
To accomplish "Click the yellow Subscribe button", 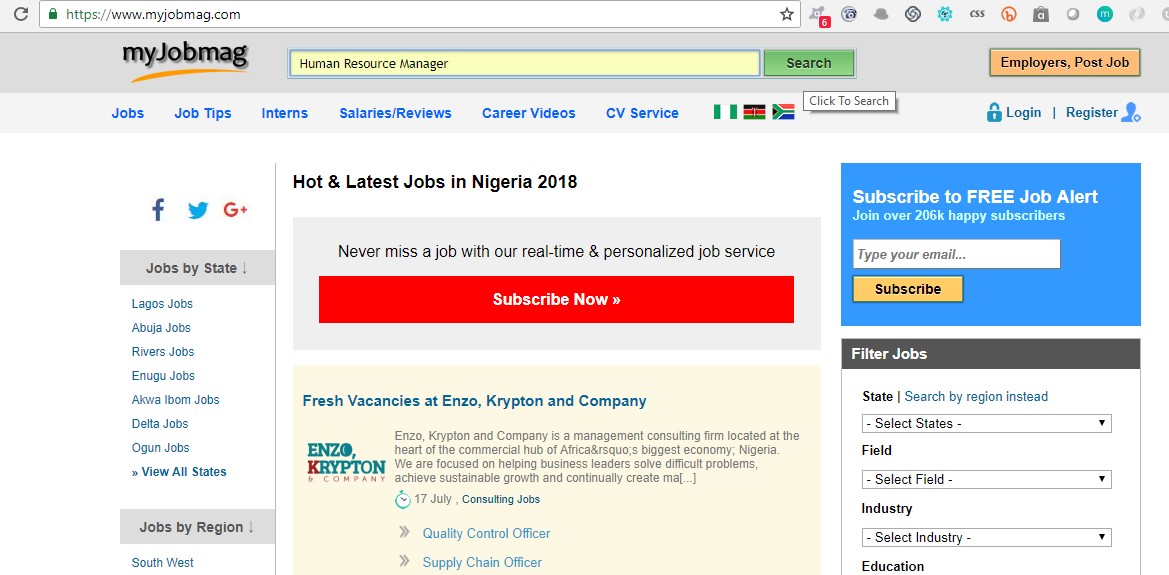I will click(x=907, y=289).
